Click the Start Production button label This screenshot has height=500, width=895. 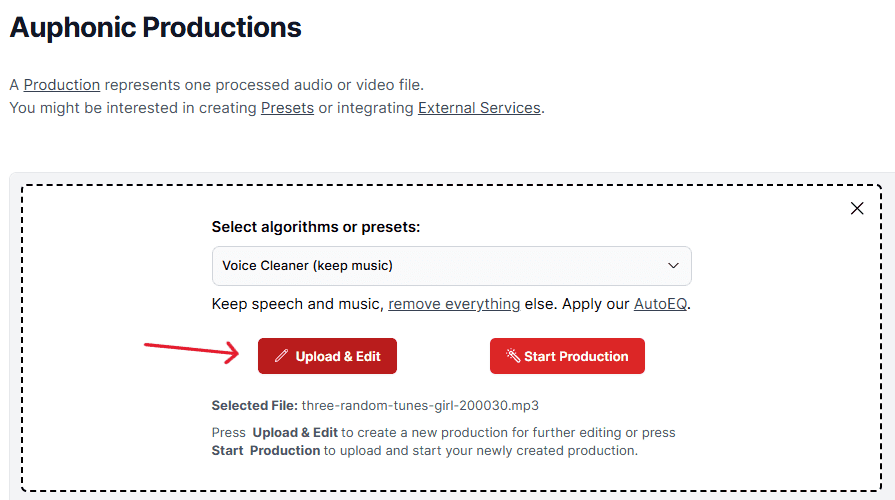click(576, 356)
